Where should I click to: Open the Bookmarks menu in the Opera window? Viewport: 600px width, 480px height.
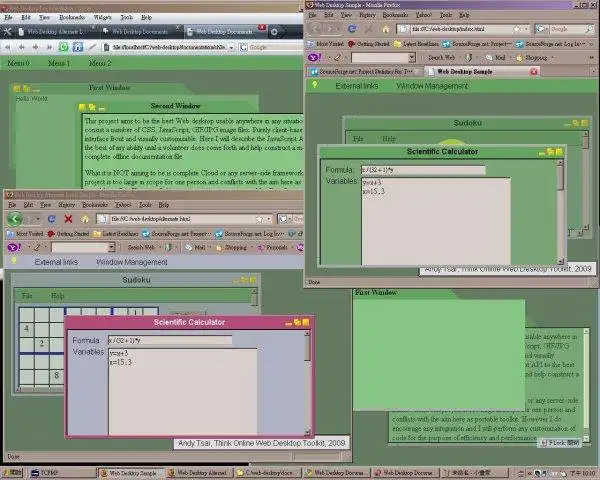click(x=72, y=17)
